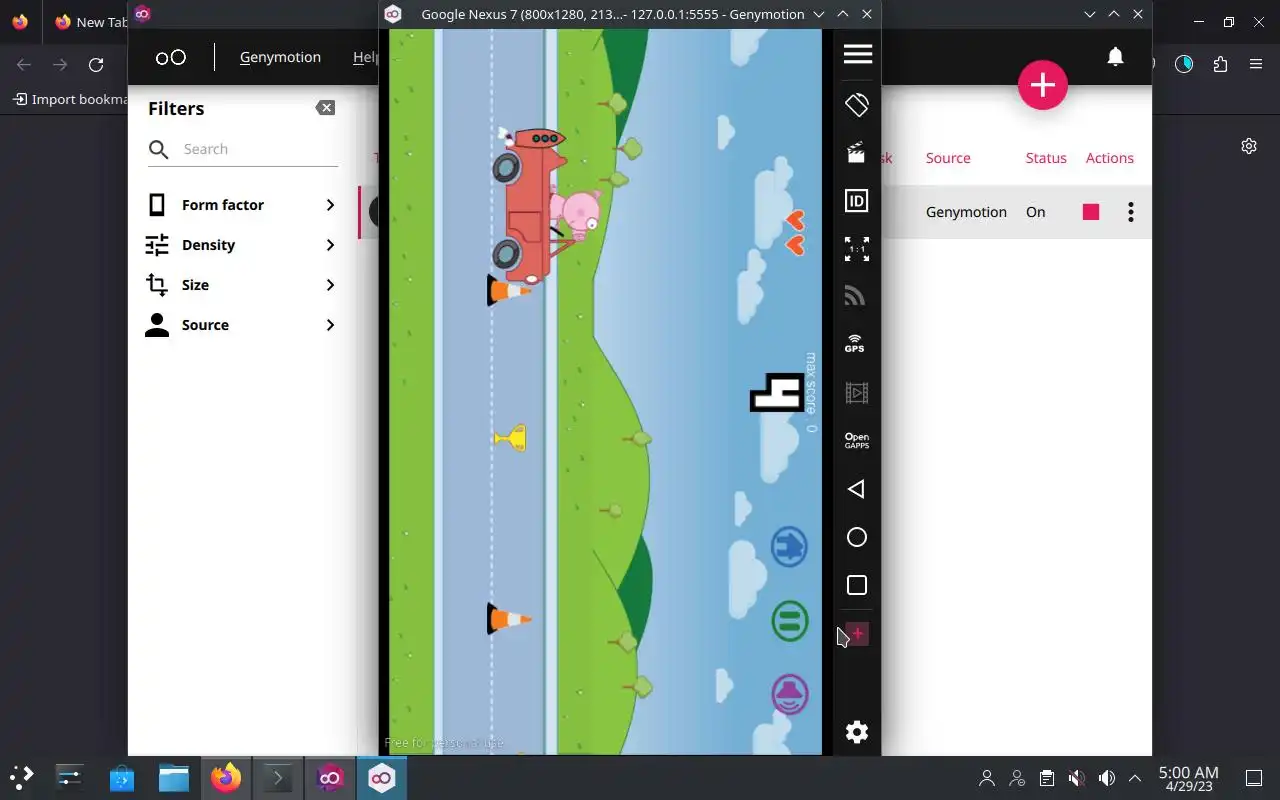The image size is (1280, 800).
Task: Tap the blue arrow button in game
Action: (x=789, y=547)
